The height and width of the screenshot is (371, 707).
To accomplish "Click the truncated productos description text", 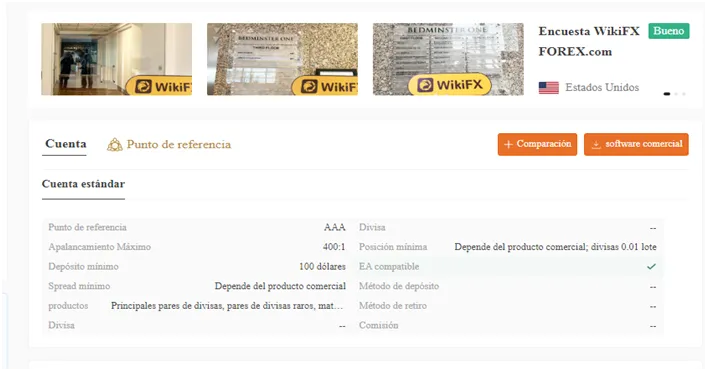I will [x=227, y=306].
